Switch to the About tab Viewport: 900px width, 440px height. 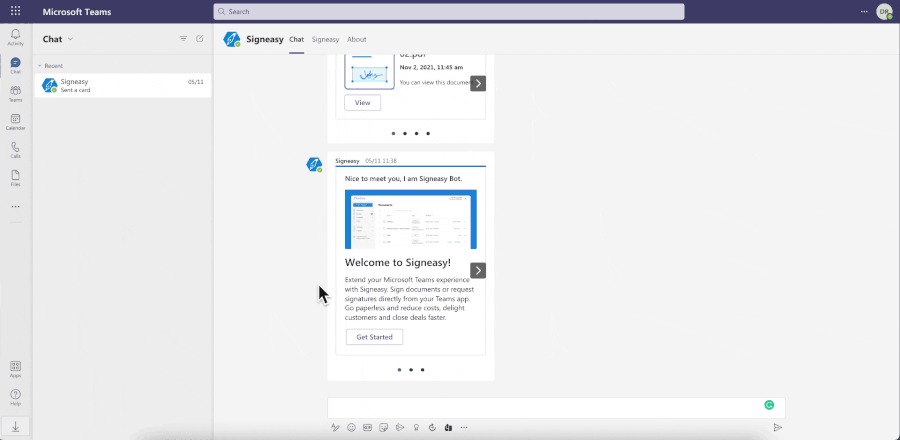pos(356,40)
